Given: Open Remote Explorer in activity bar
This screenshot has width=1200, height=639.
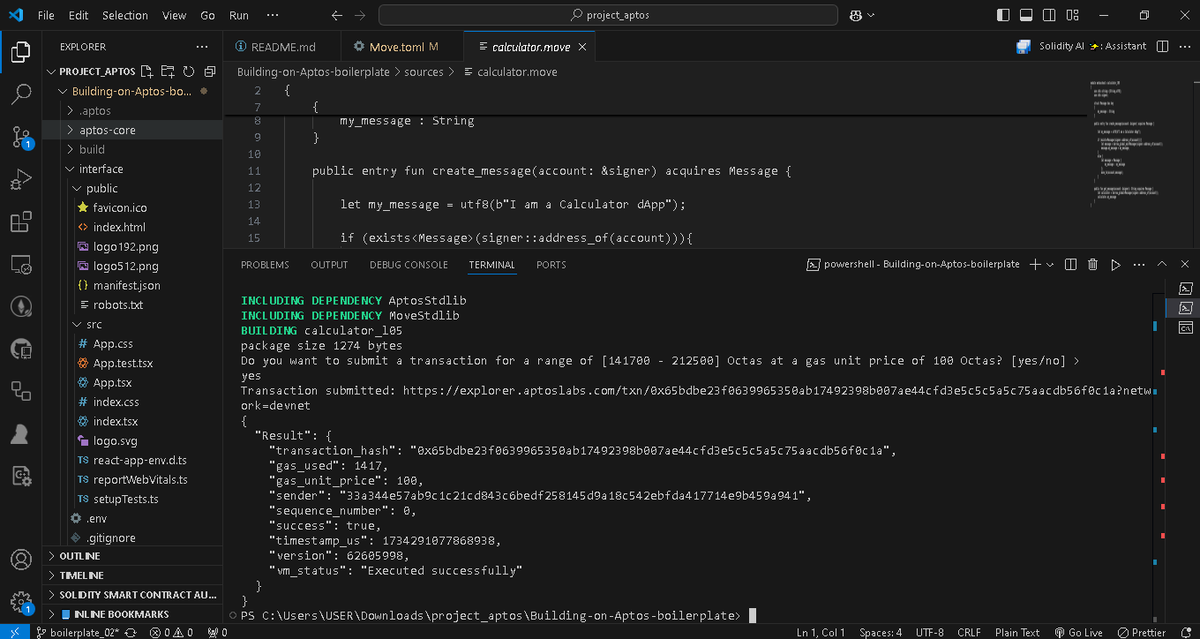Looking at the screenshot, I should tap(20, 265).
